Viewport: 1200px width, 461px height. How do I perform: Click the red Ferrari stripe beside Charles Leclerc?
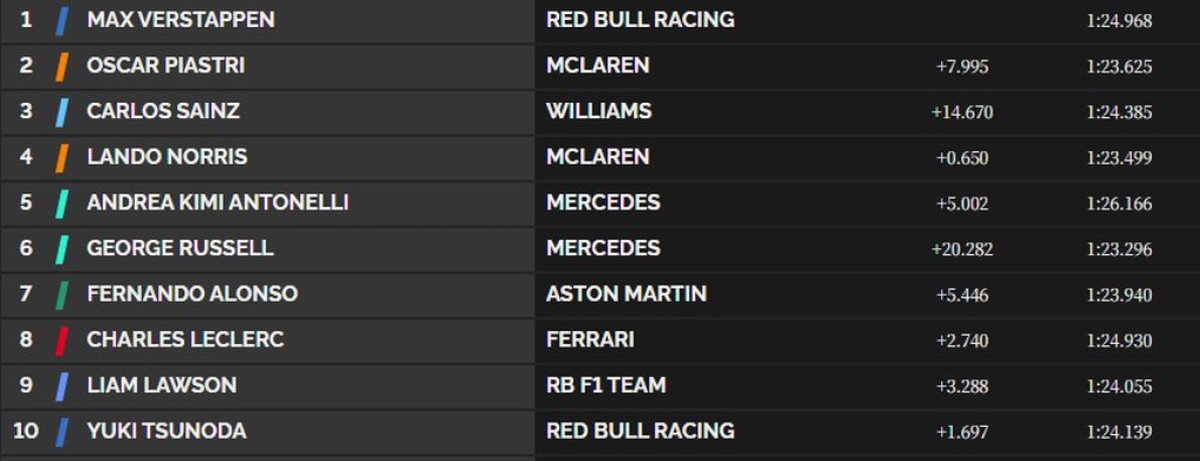coord(62,340)
